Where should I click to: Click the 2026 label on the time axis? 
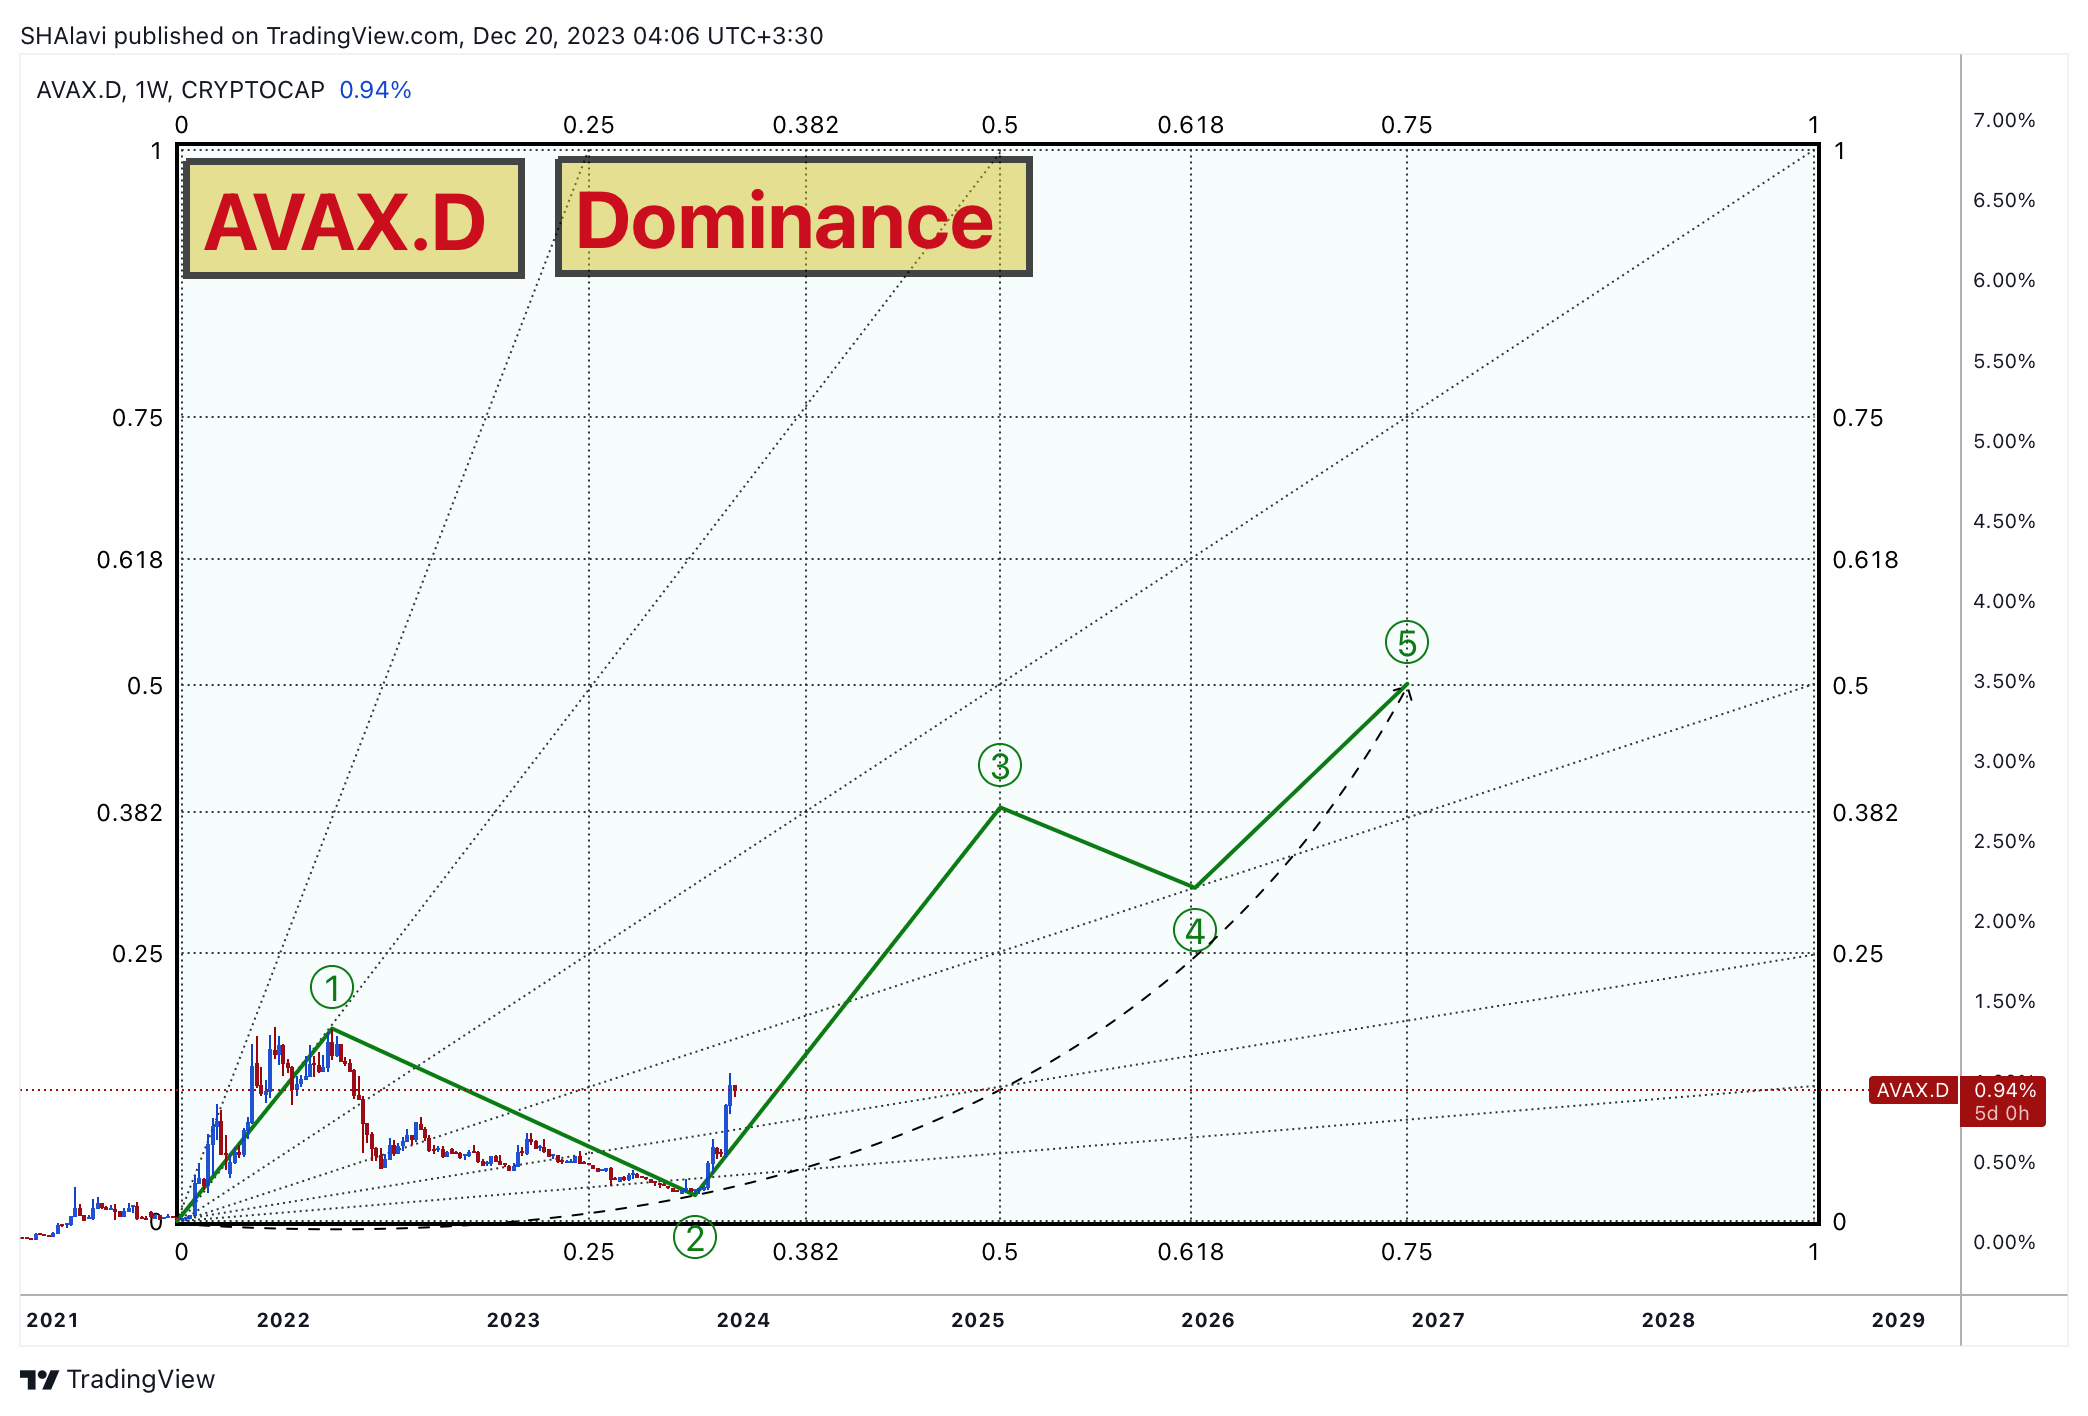1208,1320
